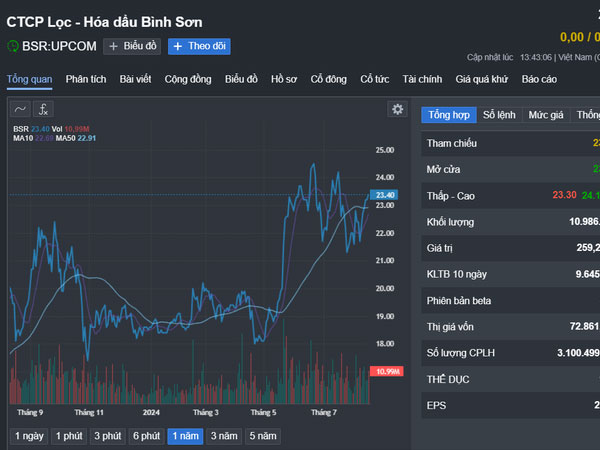
Task: Select the 3 phút timeframe
Action: pyautogui.click(x=108, y=436)
